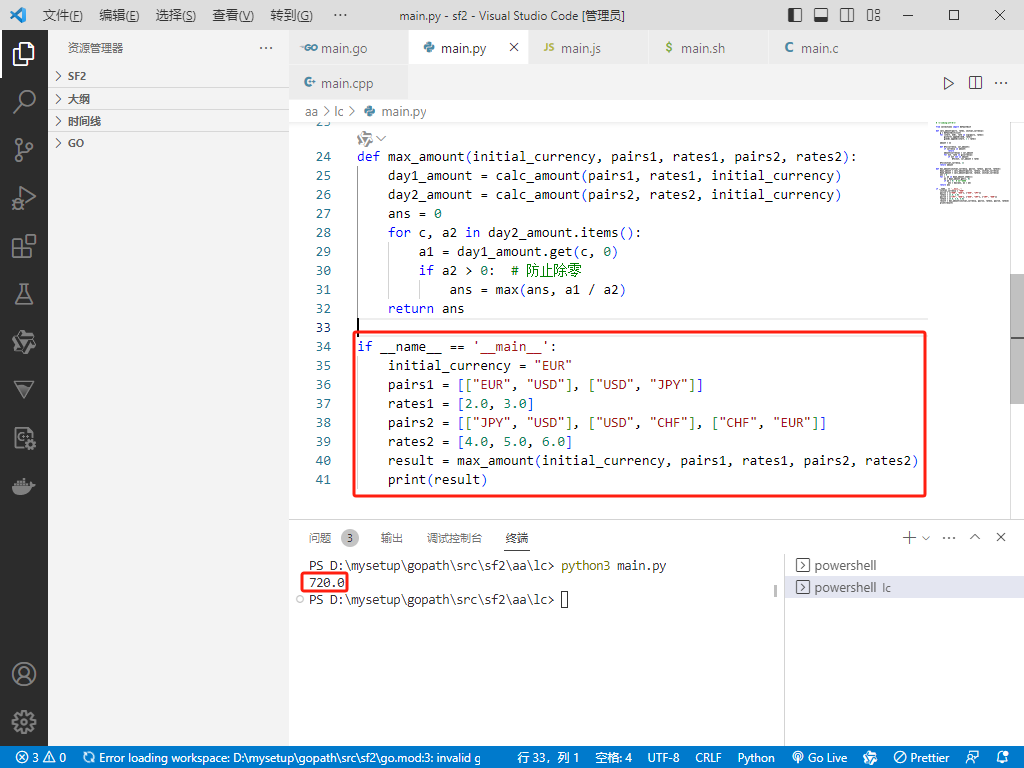
Task: Open the Manage gear settings
Action: click(x=24, y=722)
